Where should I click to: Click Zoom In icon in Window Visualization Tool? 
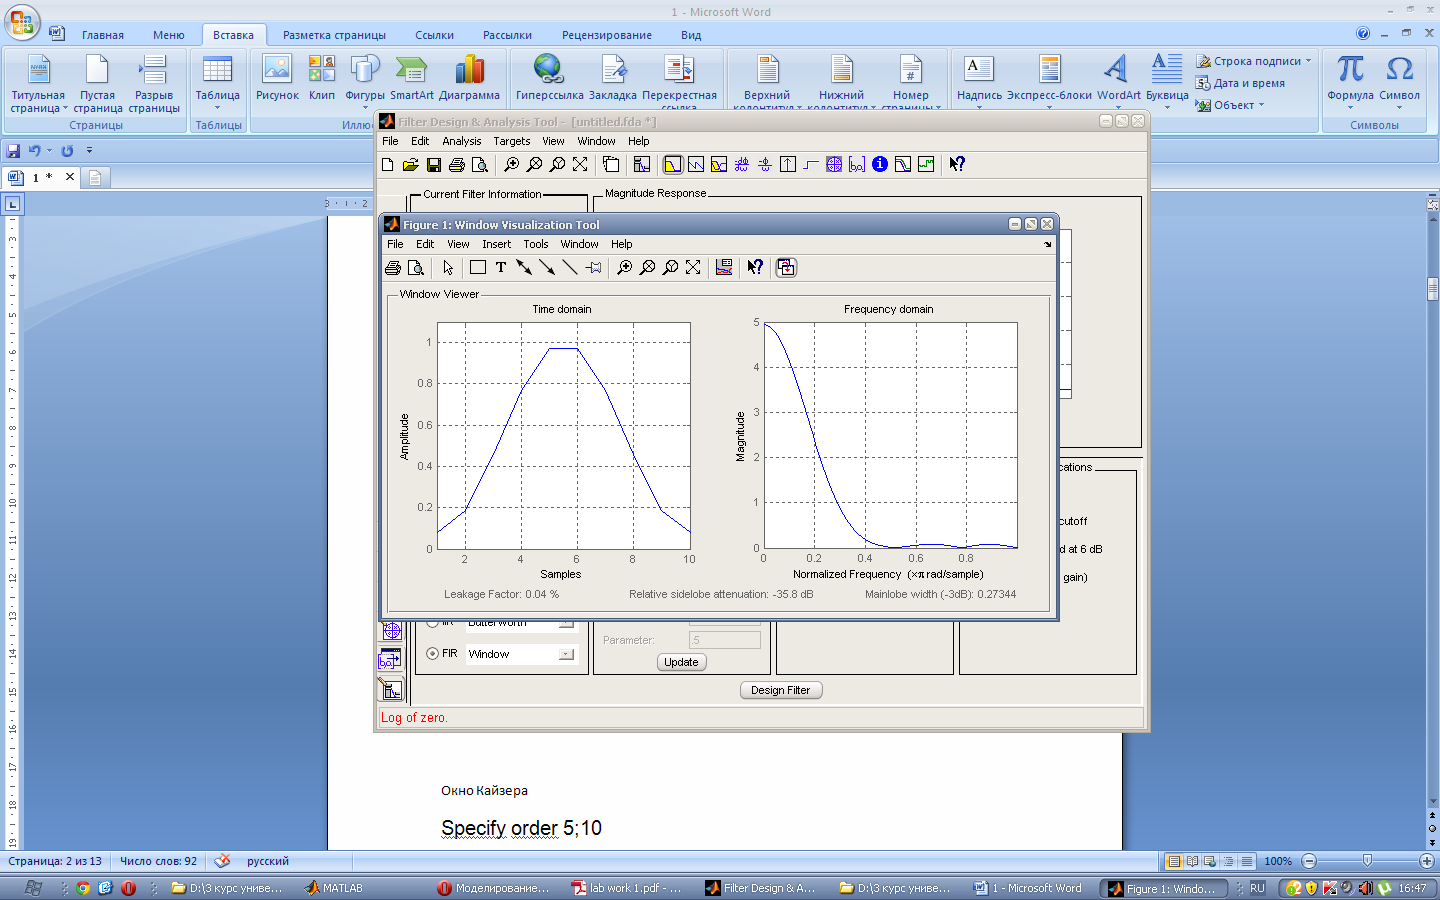coord(624,268)
